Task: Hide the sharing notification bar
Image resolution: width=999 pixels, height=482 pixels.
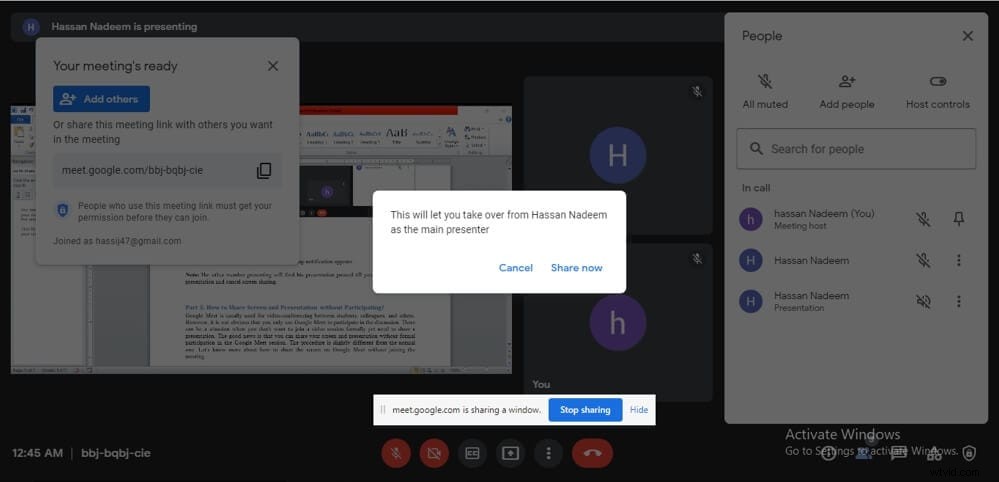Action: pyautogui.click(x=638, y=410)
